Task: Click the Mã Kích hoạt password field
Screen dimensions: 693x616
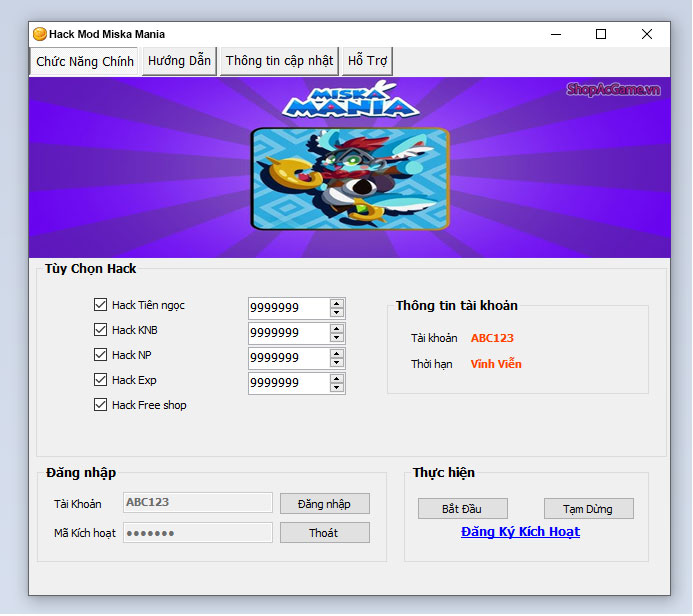Action: 198,533
